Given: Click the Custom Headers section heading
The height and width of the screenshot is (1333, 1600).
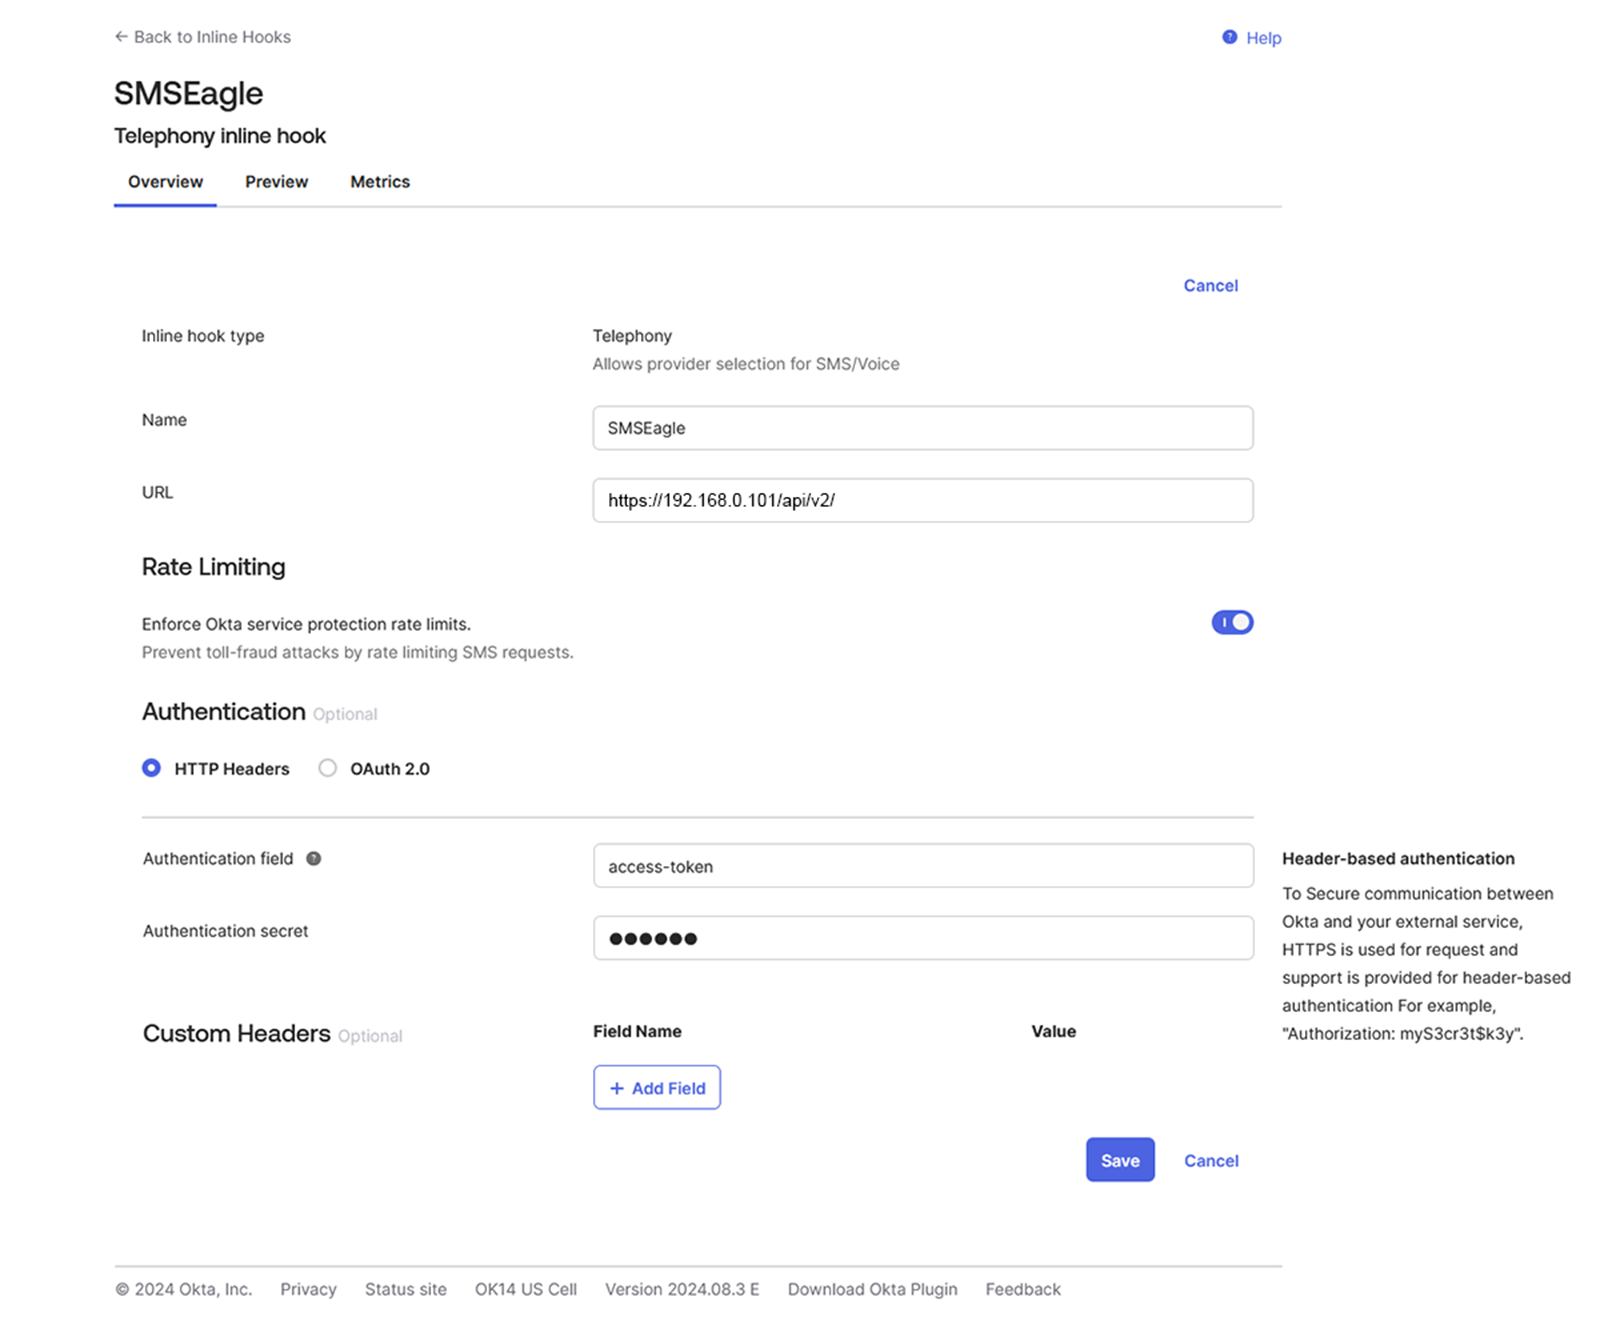Looking at the screenshot, I should 236,1033.
